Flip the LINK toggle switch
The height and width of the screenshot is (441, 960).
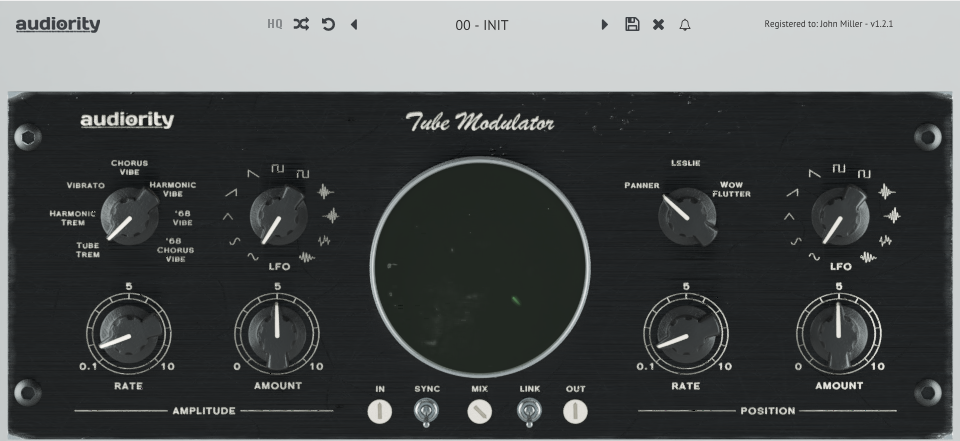coord(529,412)
